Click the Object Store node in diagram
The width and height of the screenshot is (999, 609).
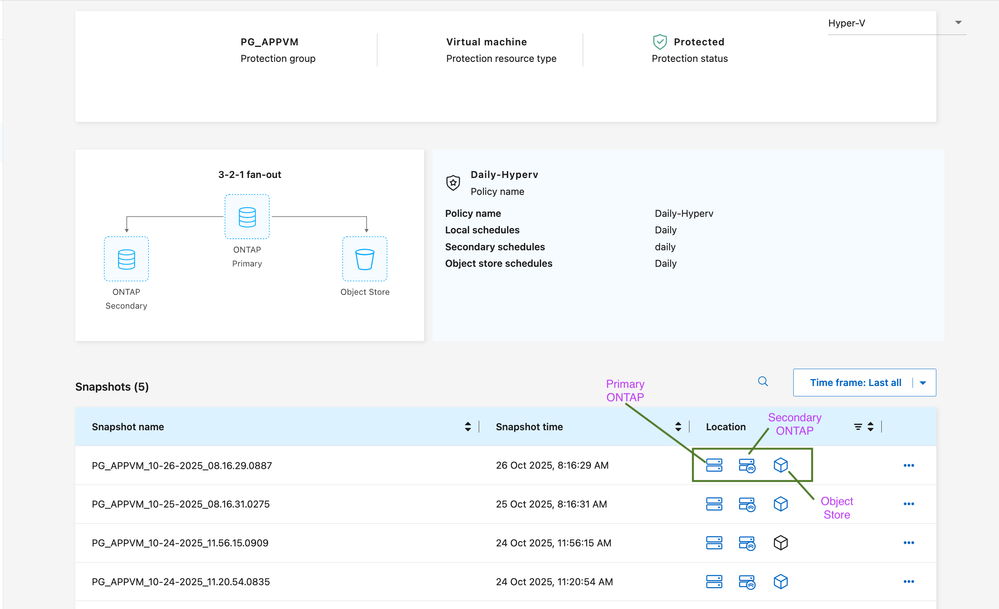pos(364,259)
